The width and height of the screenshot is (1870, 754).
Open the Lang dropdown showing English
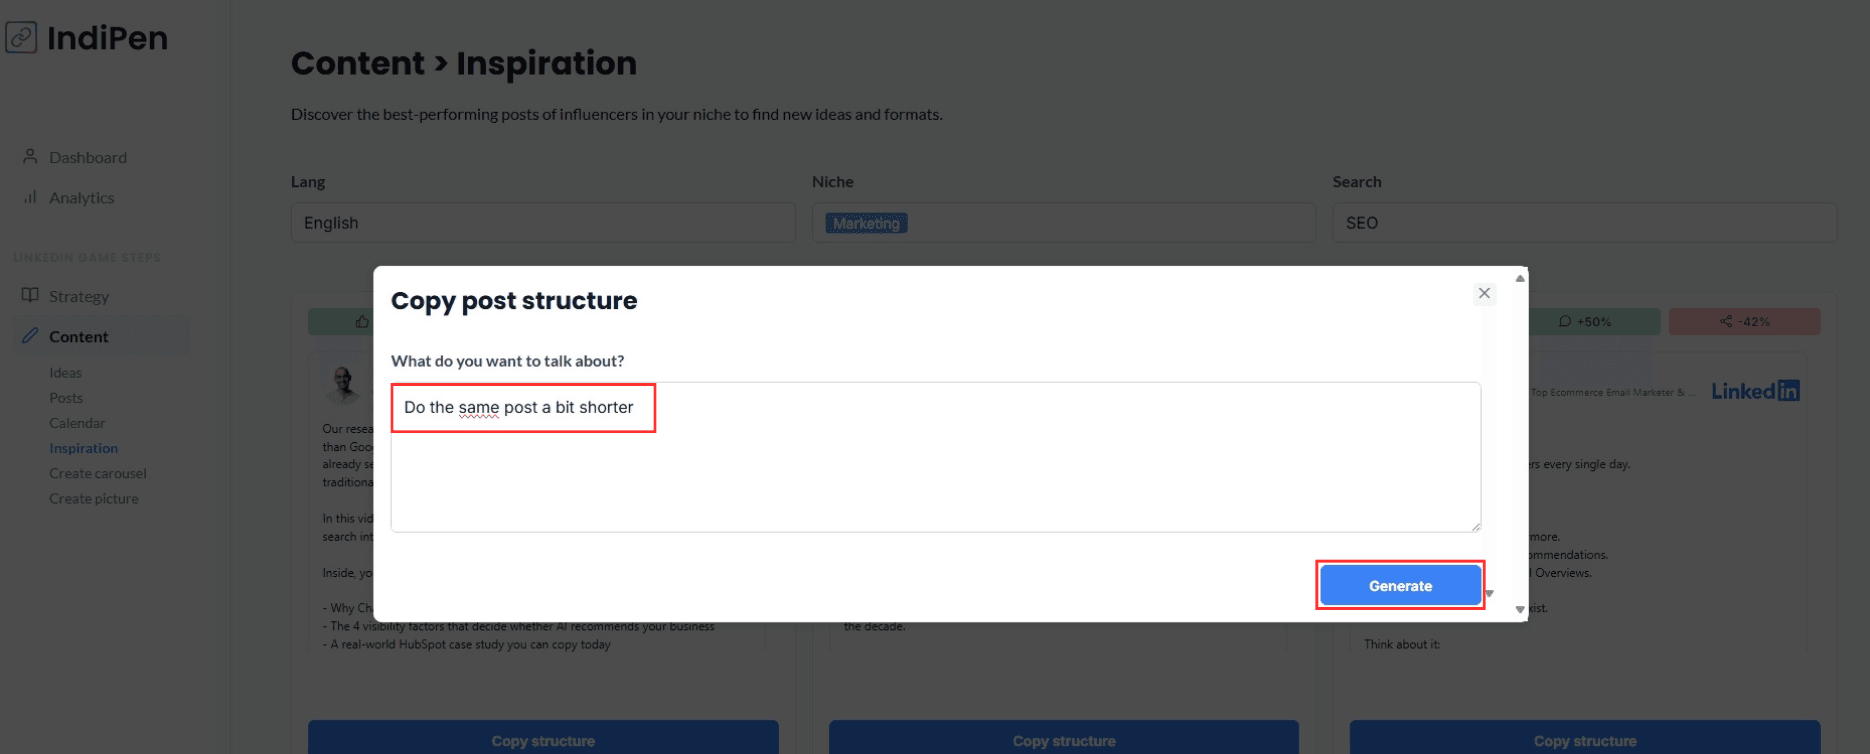click(x=543, y=223)
